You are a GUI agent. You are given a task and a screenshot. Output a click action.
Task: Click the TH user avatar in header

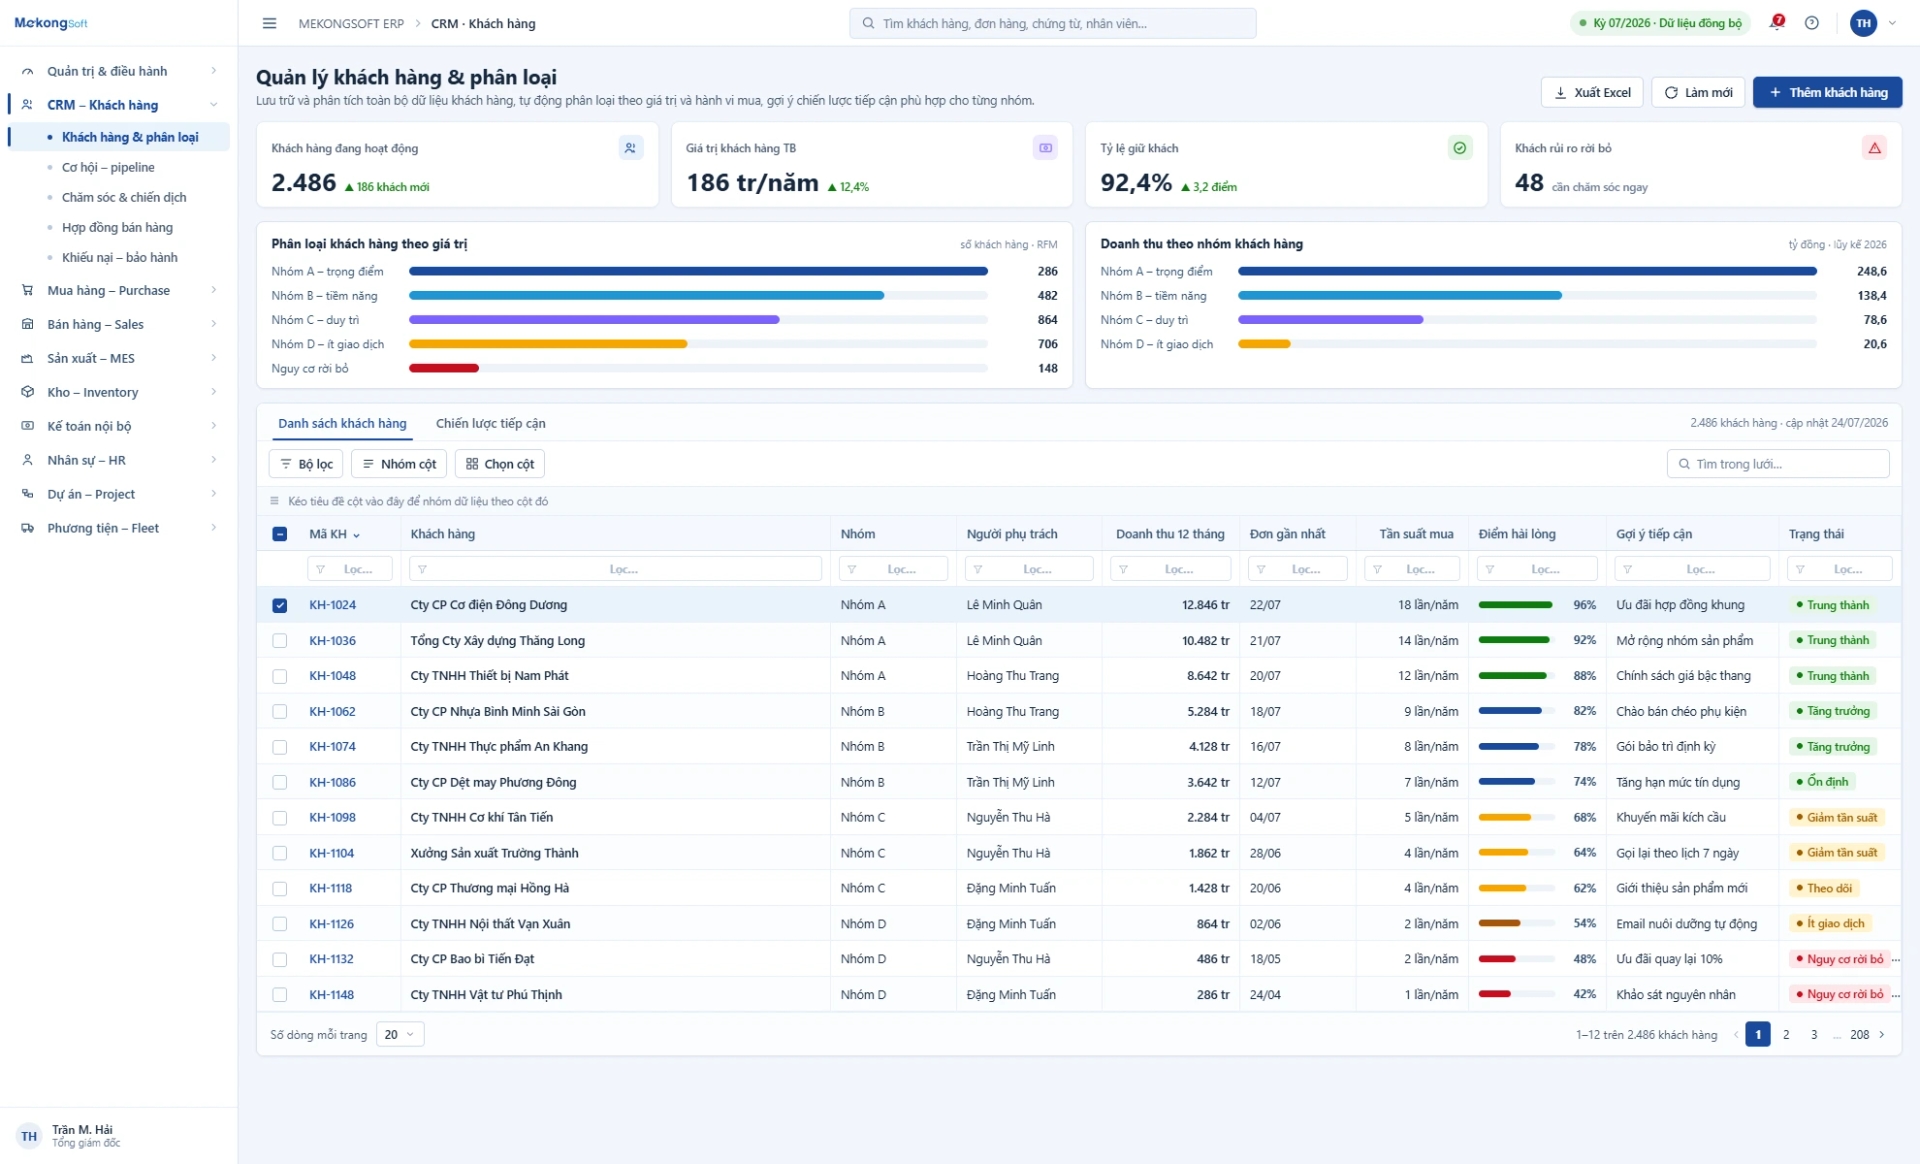coord(1863,23)
